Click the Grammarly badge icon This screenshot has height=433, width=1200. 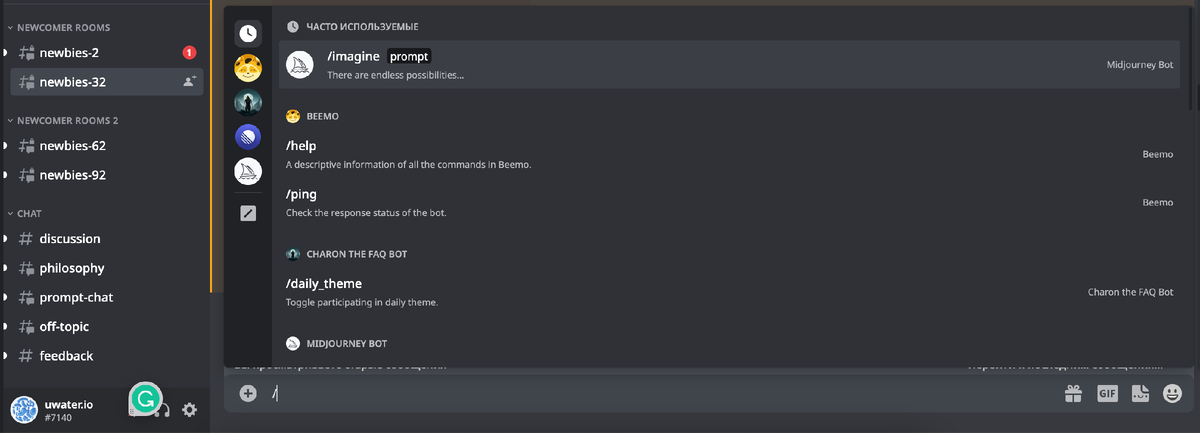[145, 400]
